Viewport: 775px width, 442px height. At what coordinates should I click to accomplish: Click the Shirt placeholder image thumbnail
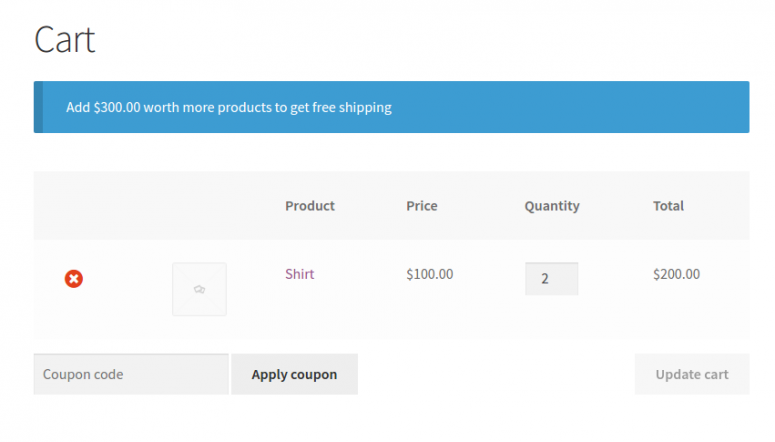(199, 289)
